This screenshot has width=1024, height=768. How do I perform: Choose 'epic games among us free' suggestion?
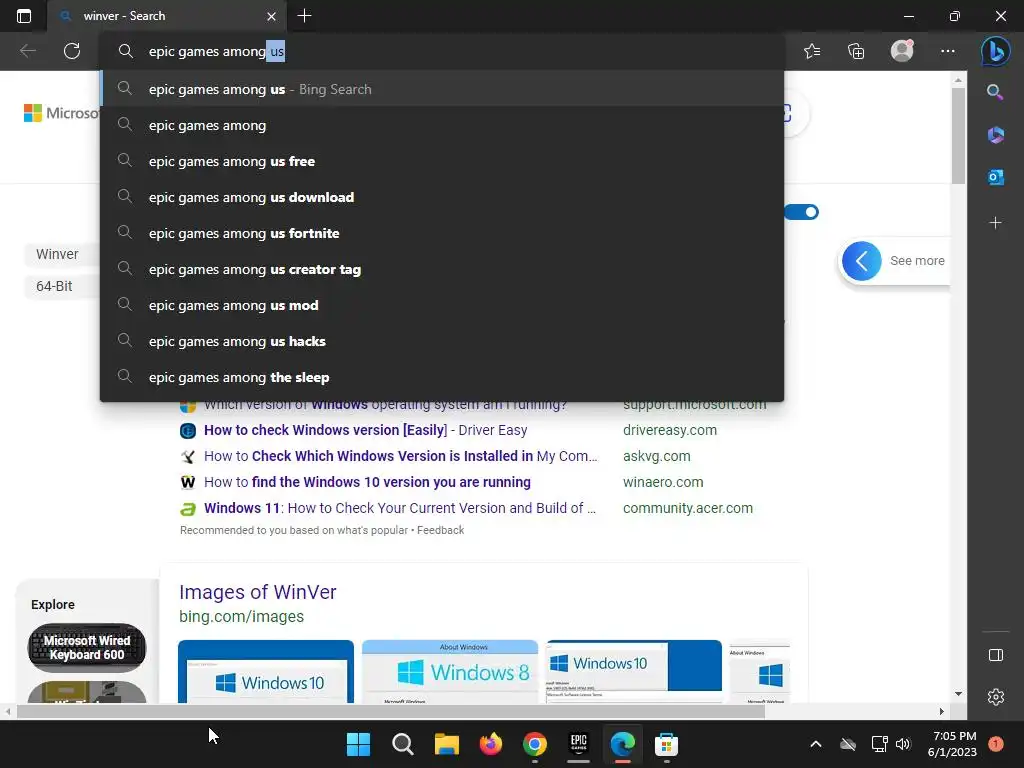442,161
